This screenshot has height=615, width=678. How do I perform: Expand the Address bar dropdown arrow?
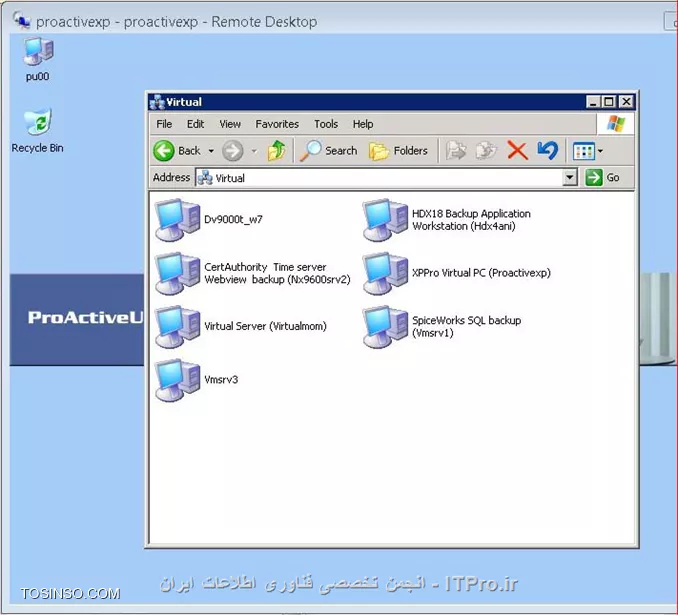570,178
